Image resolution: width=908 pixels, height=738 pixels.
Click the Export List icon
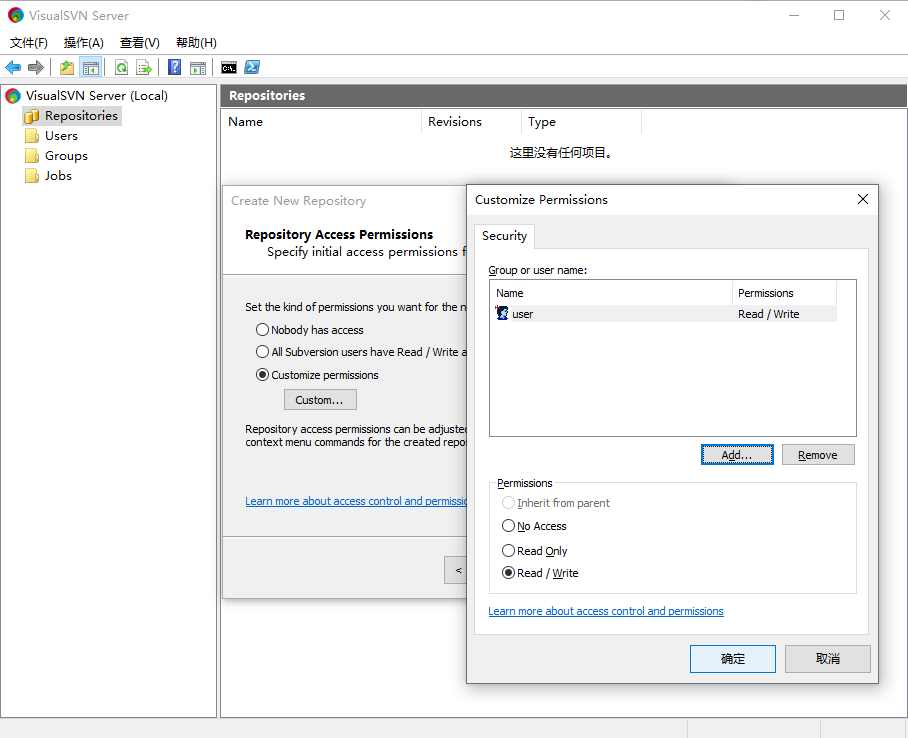click(144, 67)
